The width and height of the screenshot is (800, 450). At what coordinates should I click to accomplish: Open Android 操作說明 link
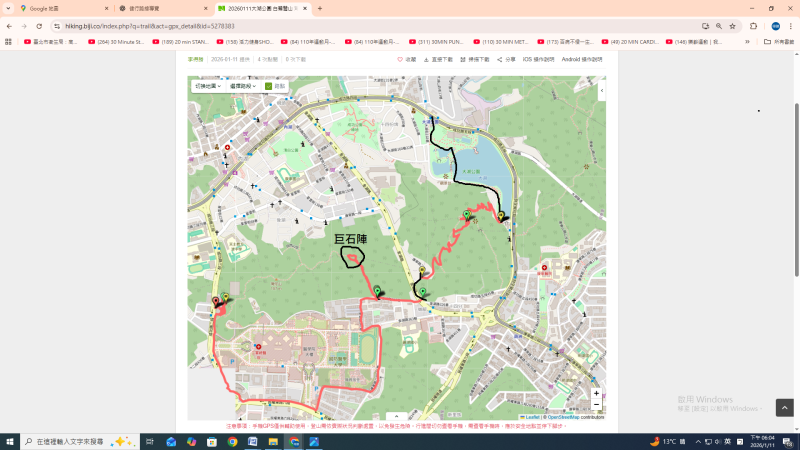point(582,60)
